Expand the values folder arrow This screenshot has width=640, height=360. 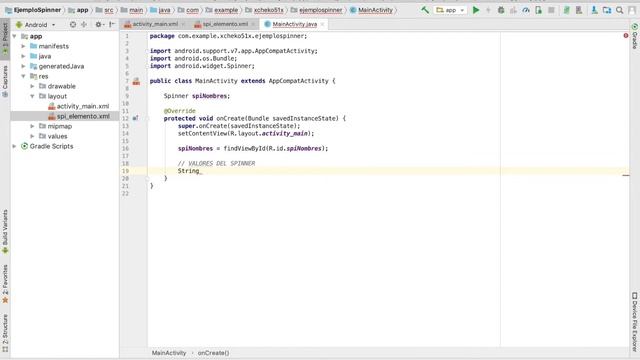tap(33, 136)
